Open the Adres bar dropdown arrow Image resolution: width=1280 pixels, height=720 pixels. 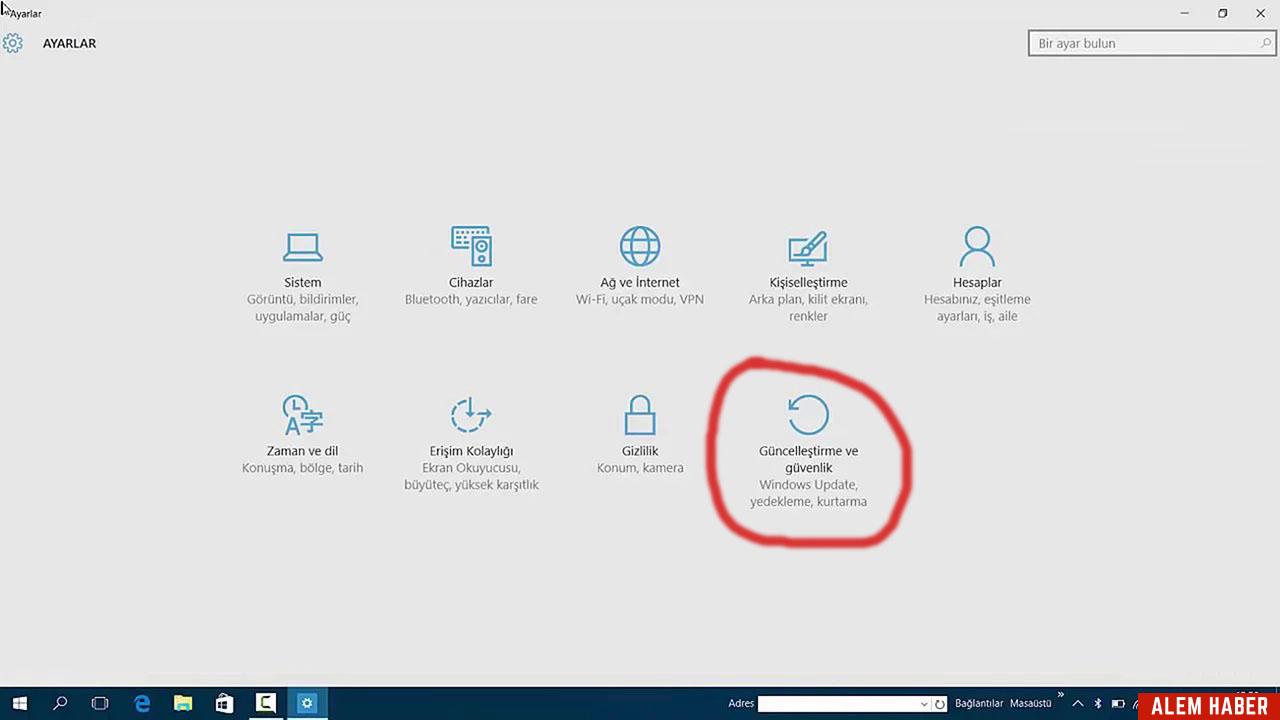(x=924, y=703)
